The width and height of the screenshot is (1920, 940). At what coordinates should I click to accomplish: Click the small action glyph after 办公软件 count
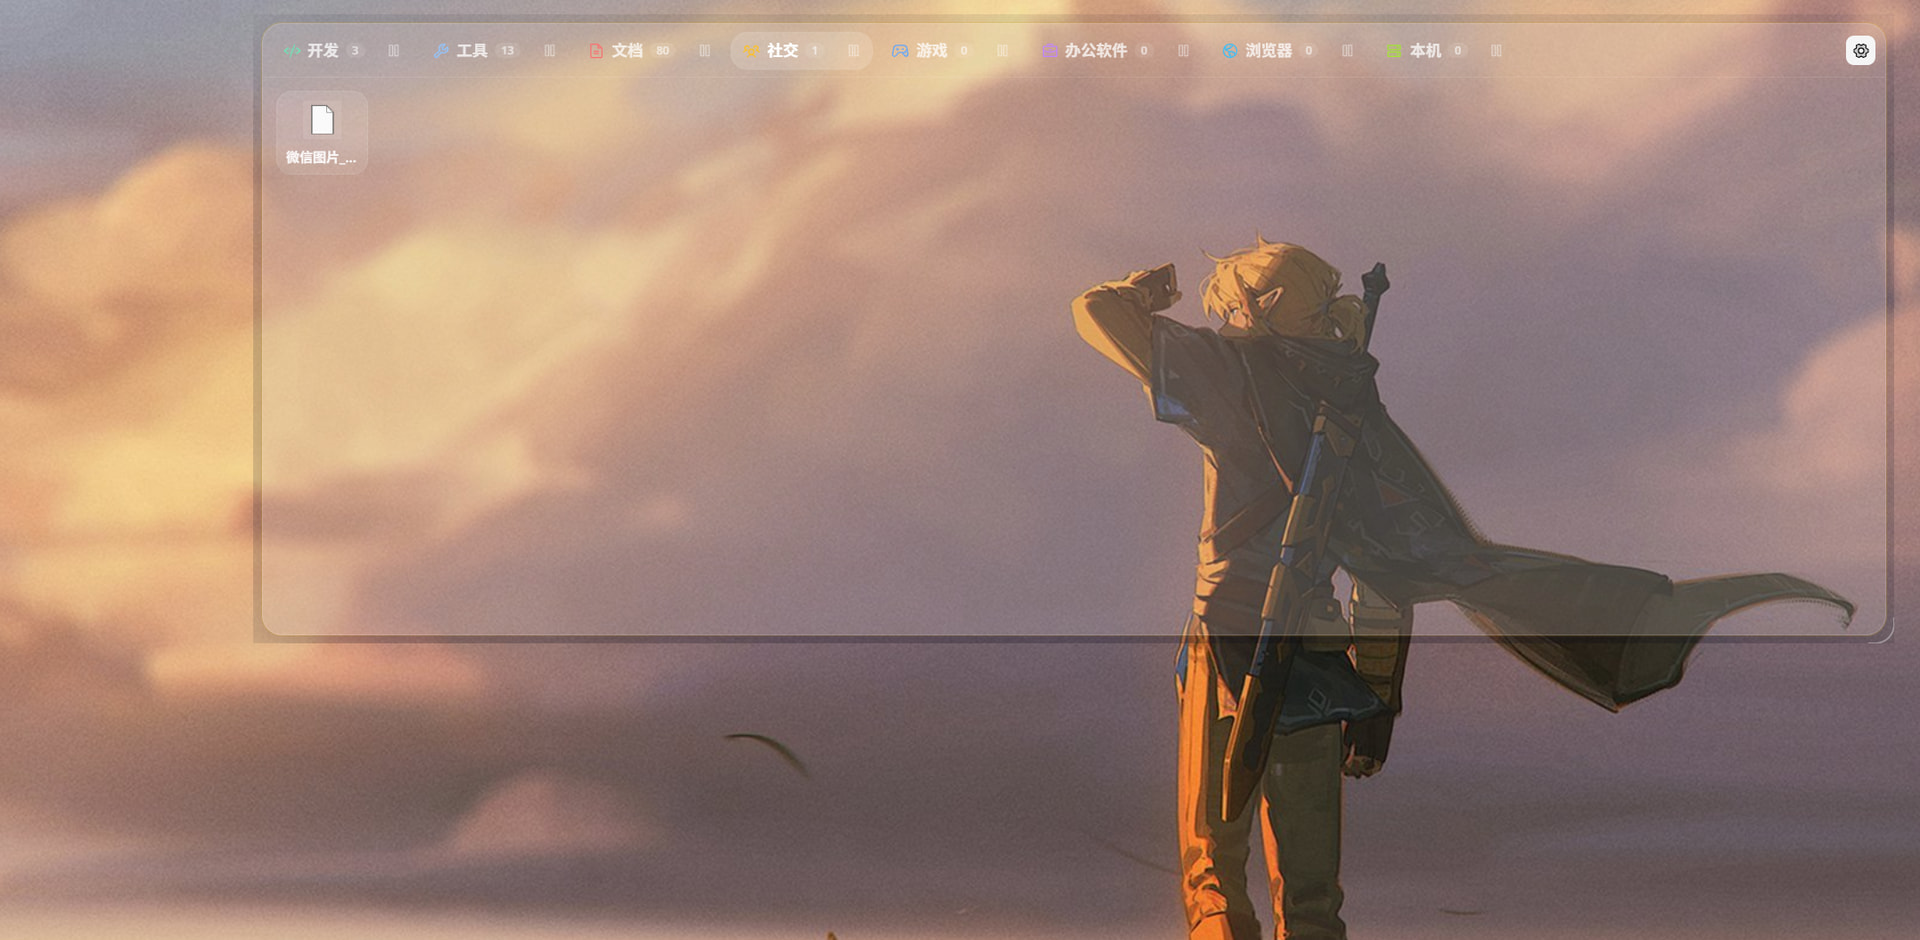pyautogui.click(x=1184, y=51)
